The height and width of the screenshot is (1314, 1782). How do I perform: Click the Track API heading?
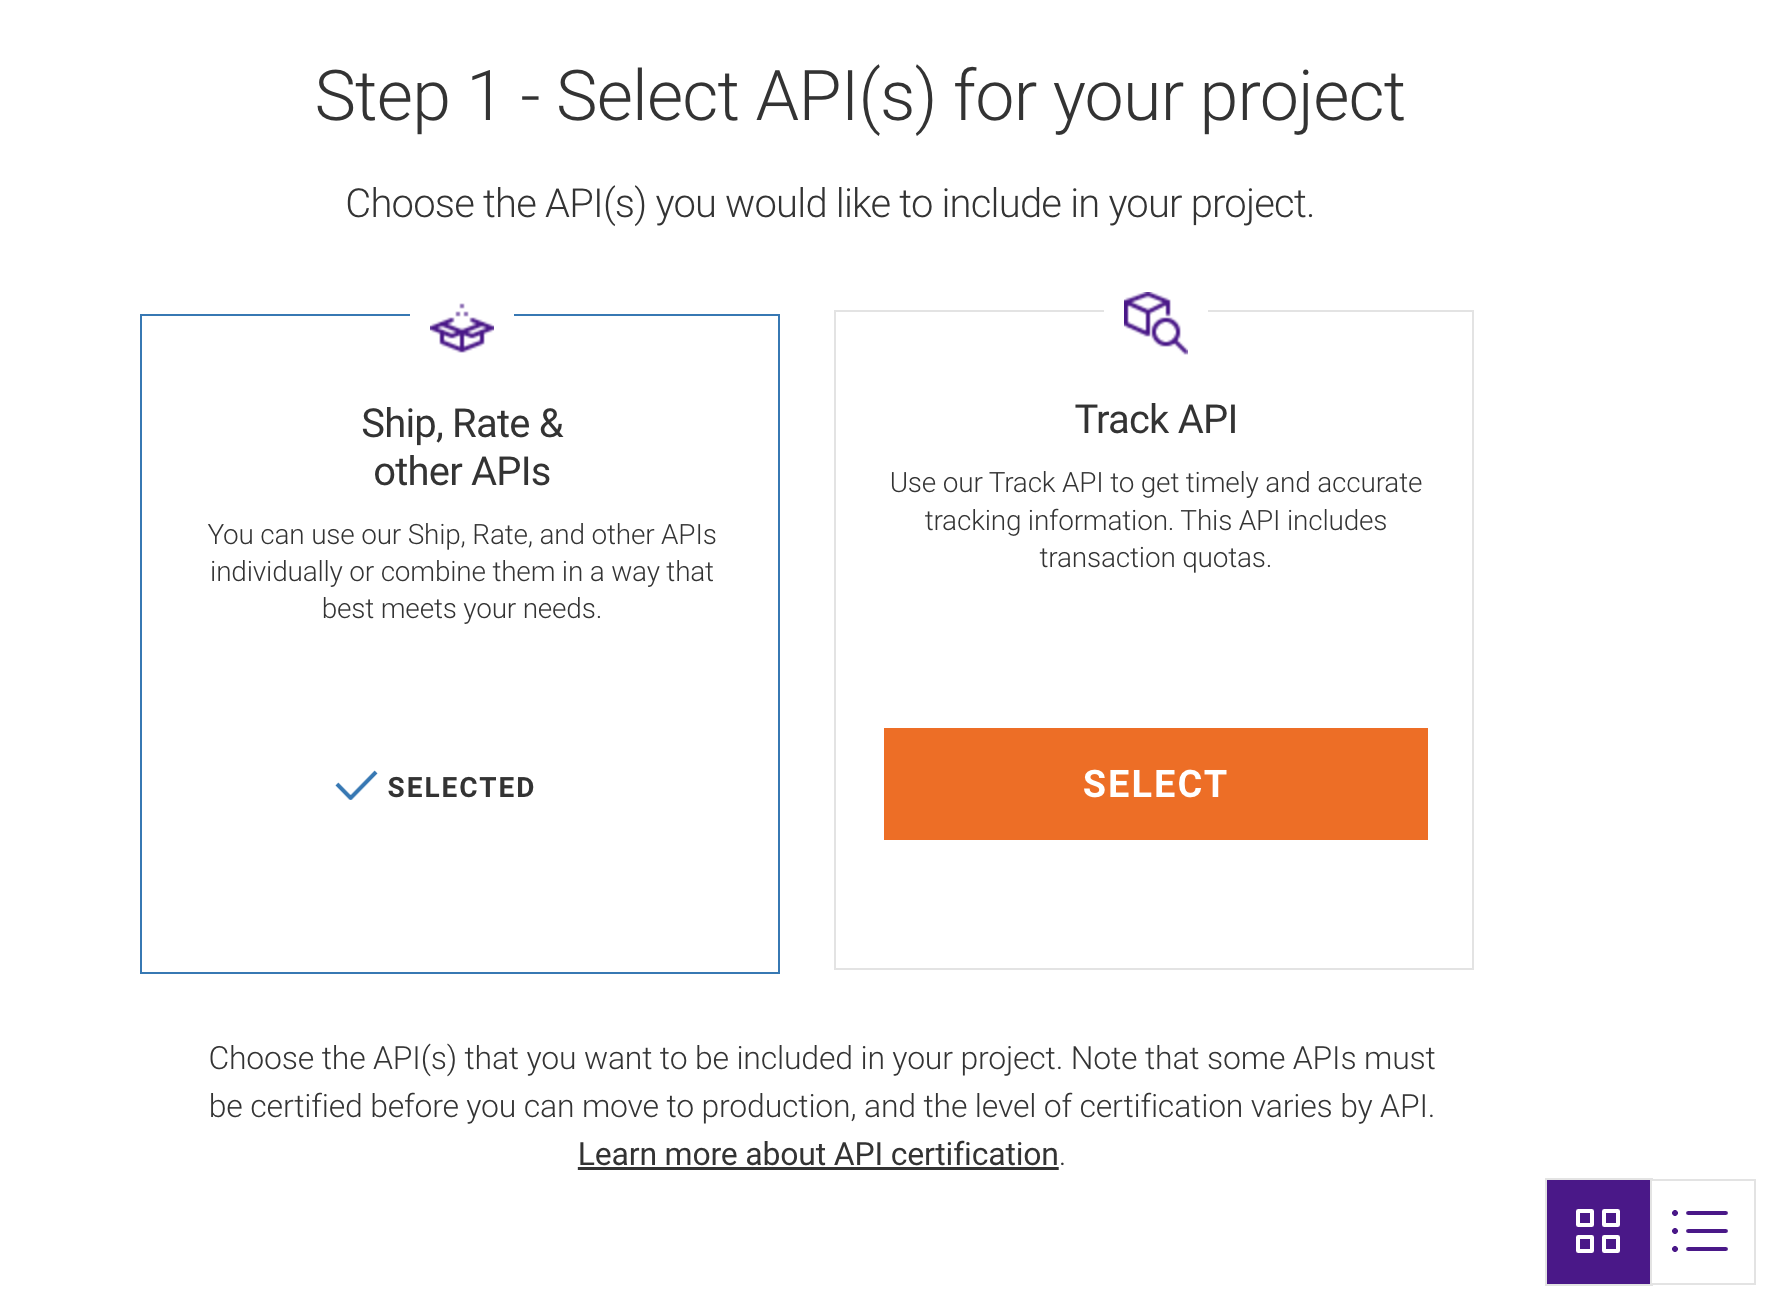(x=1155, y=419)
